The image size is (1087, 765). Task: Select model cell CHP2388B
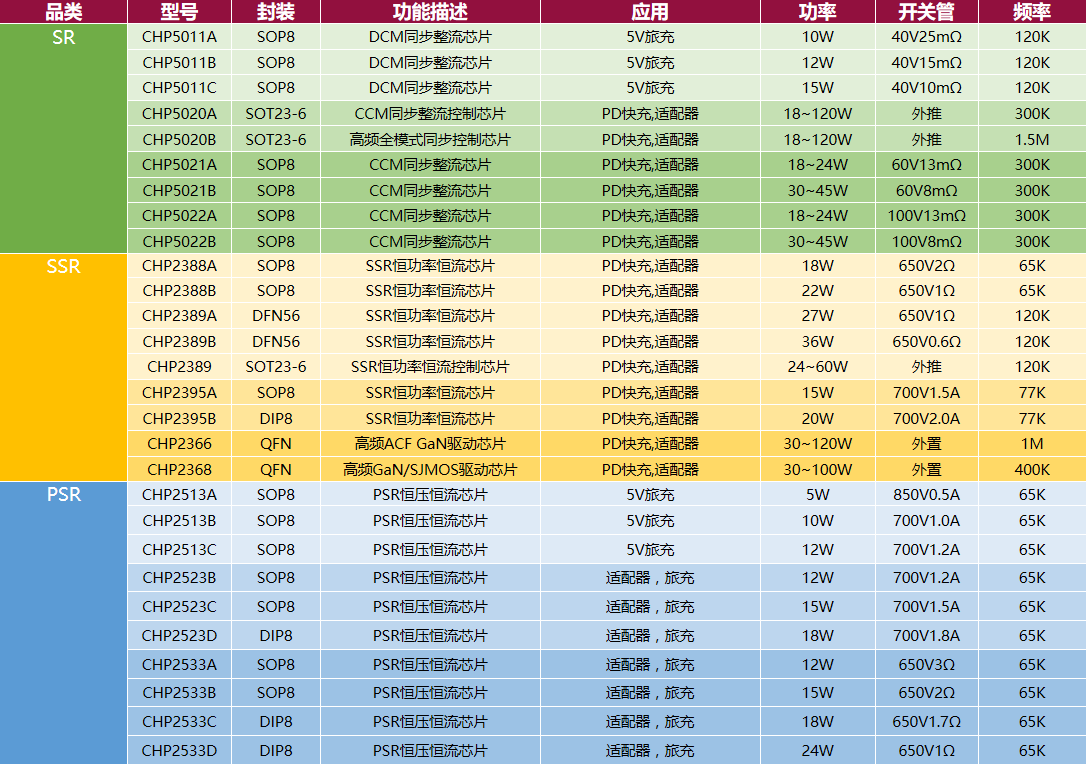pyautogui.click(x=180, y=291)
